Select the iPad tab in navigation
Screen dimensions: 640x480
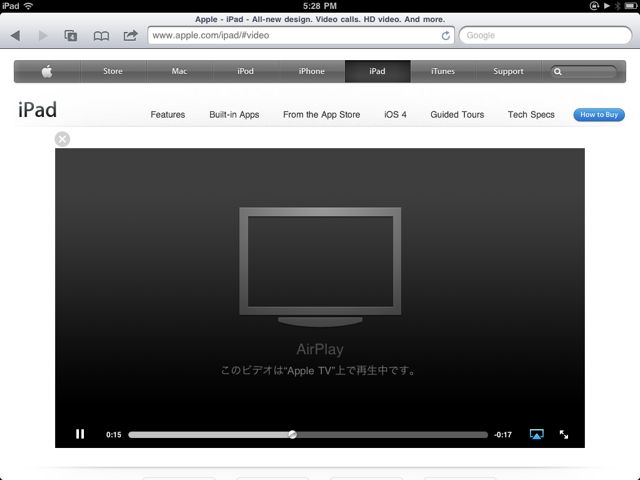pyautogui.click(x=377, y=71)
